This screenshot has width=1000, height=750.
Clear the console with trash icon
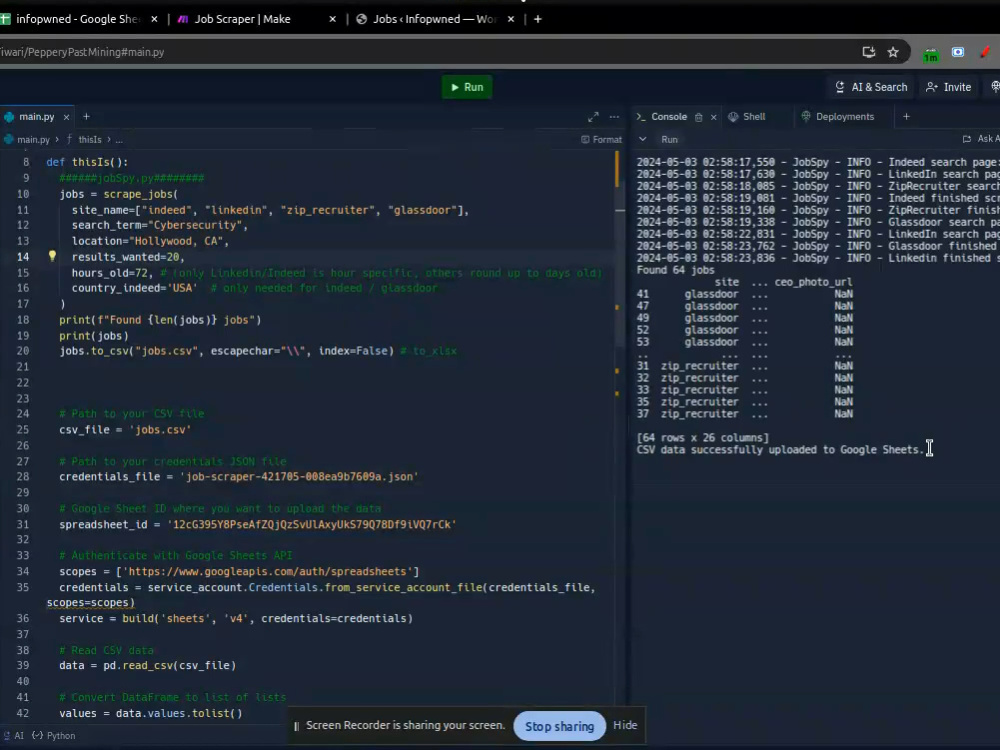pyautogui.click(x=698, y=117)
